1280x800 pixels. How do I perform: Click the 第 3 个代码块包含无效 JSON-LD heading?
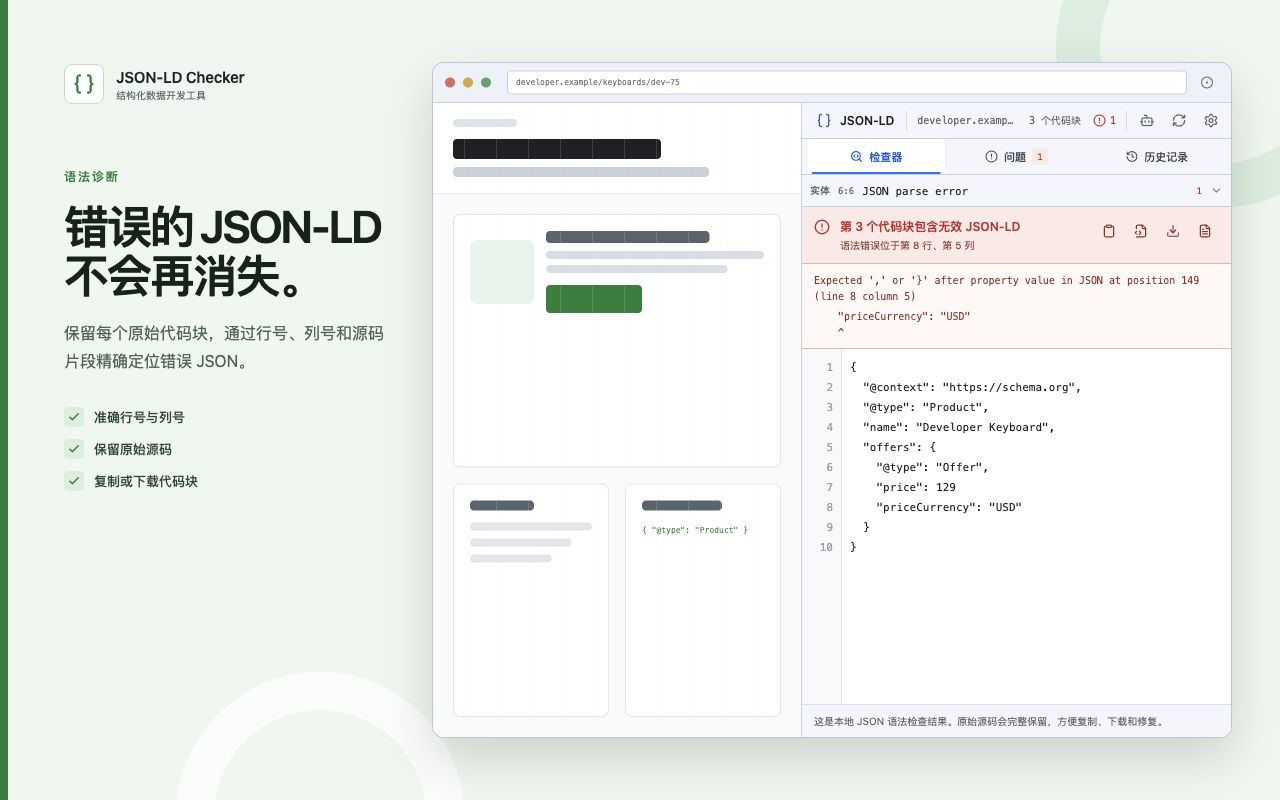930,227
